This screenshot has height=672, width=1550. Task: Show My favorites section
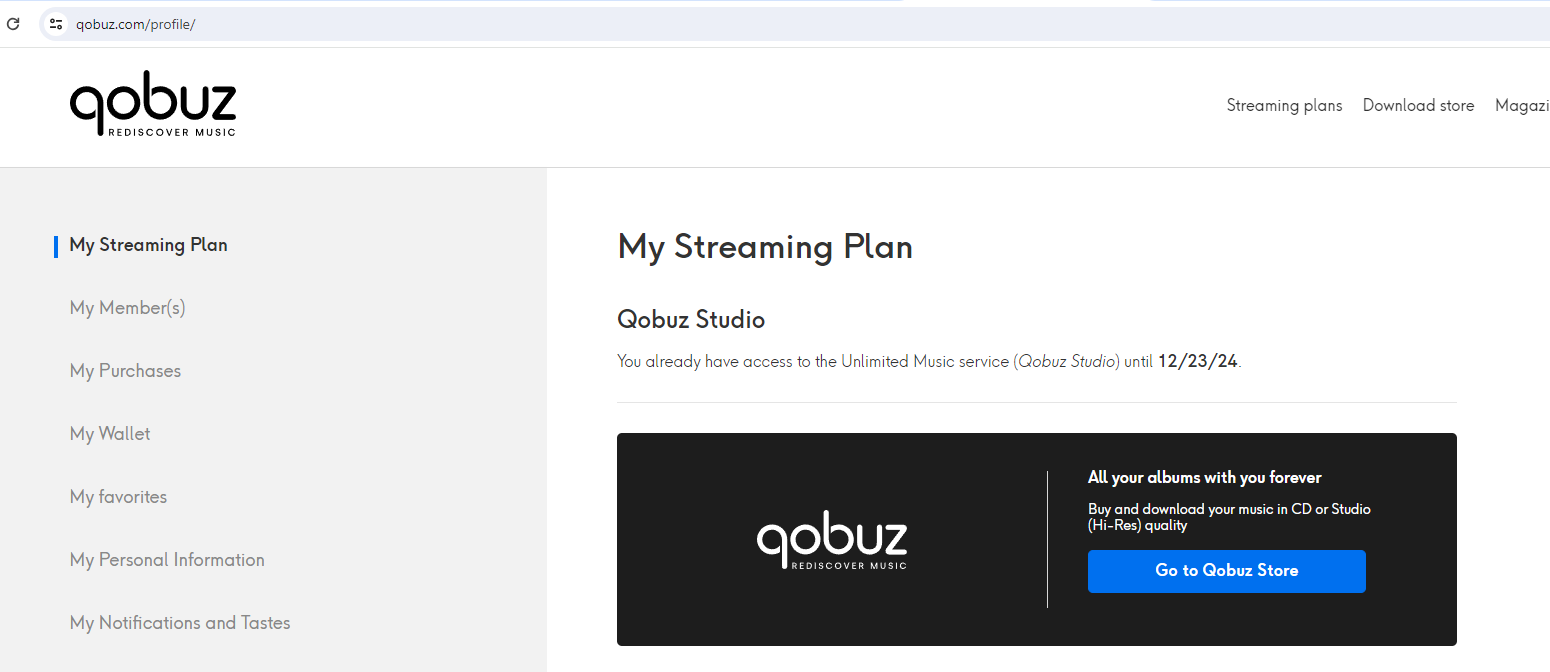[x=118, y=497]
